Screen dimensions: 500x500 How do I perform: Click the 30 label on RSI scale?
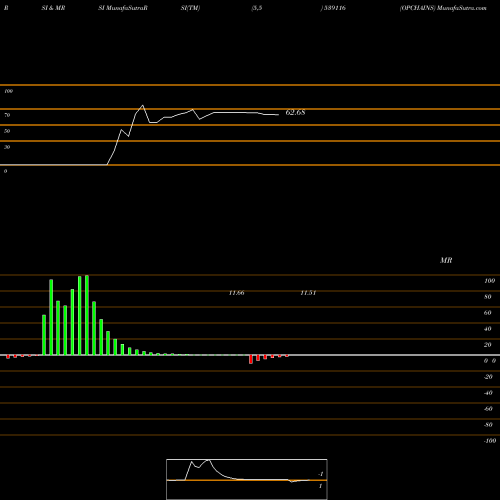(x=7, y=147)
